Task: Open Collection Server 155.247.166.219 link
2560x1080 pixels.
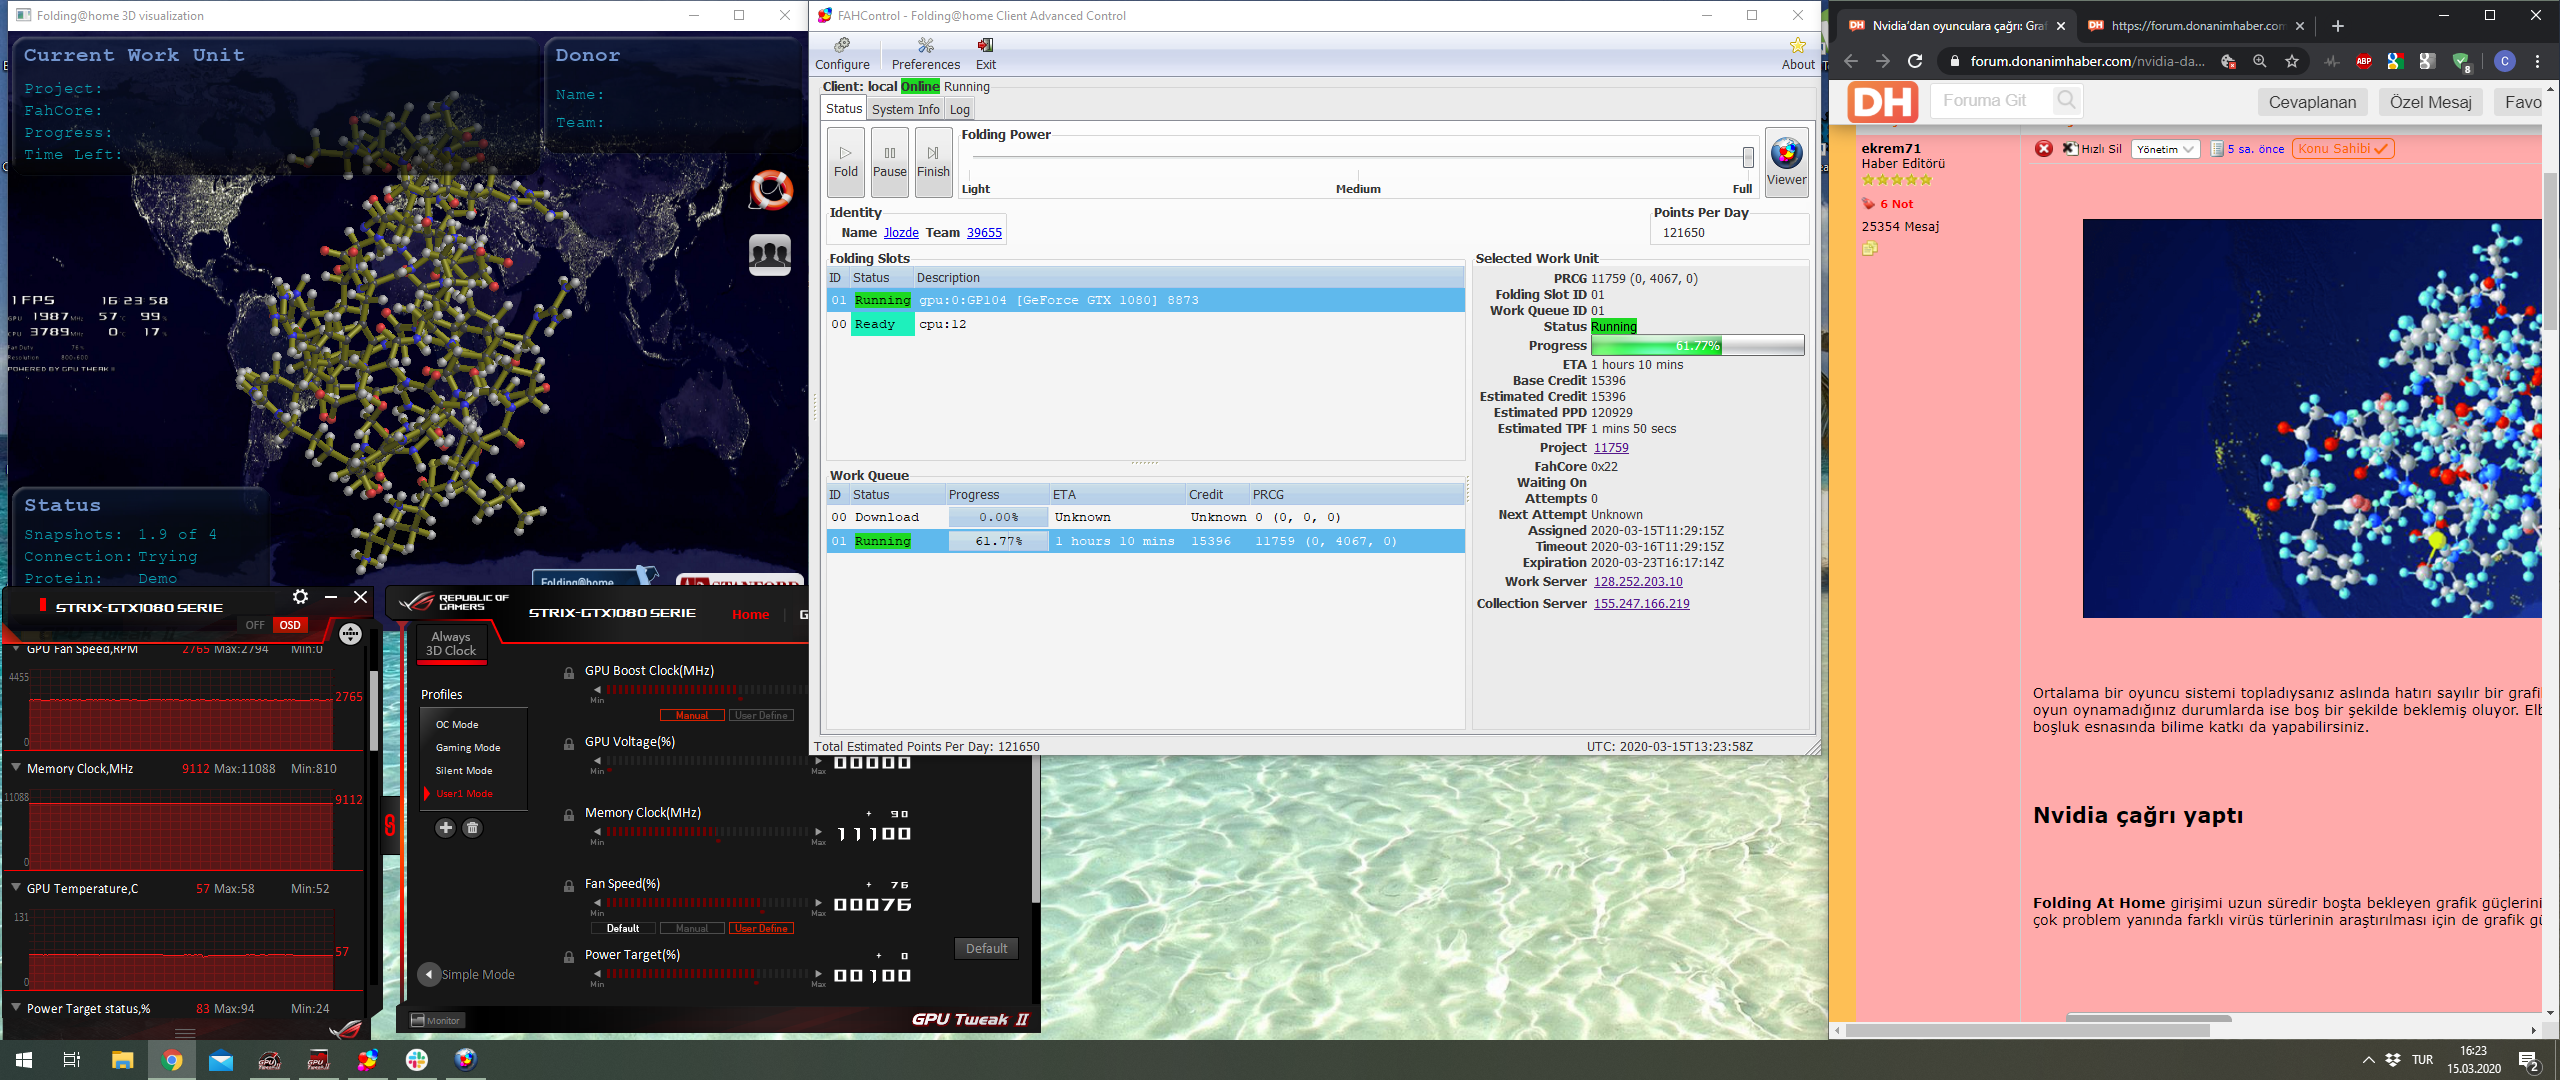Action: 1641,603
